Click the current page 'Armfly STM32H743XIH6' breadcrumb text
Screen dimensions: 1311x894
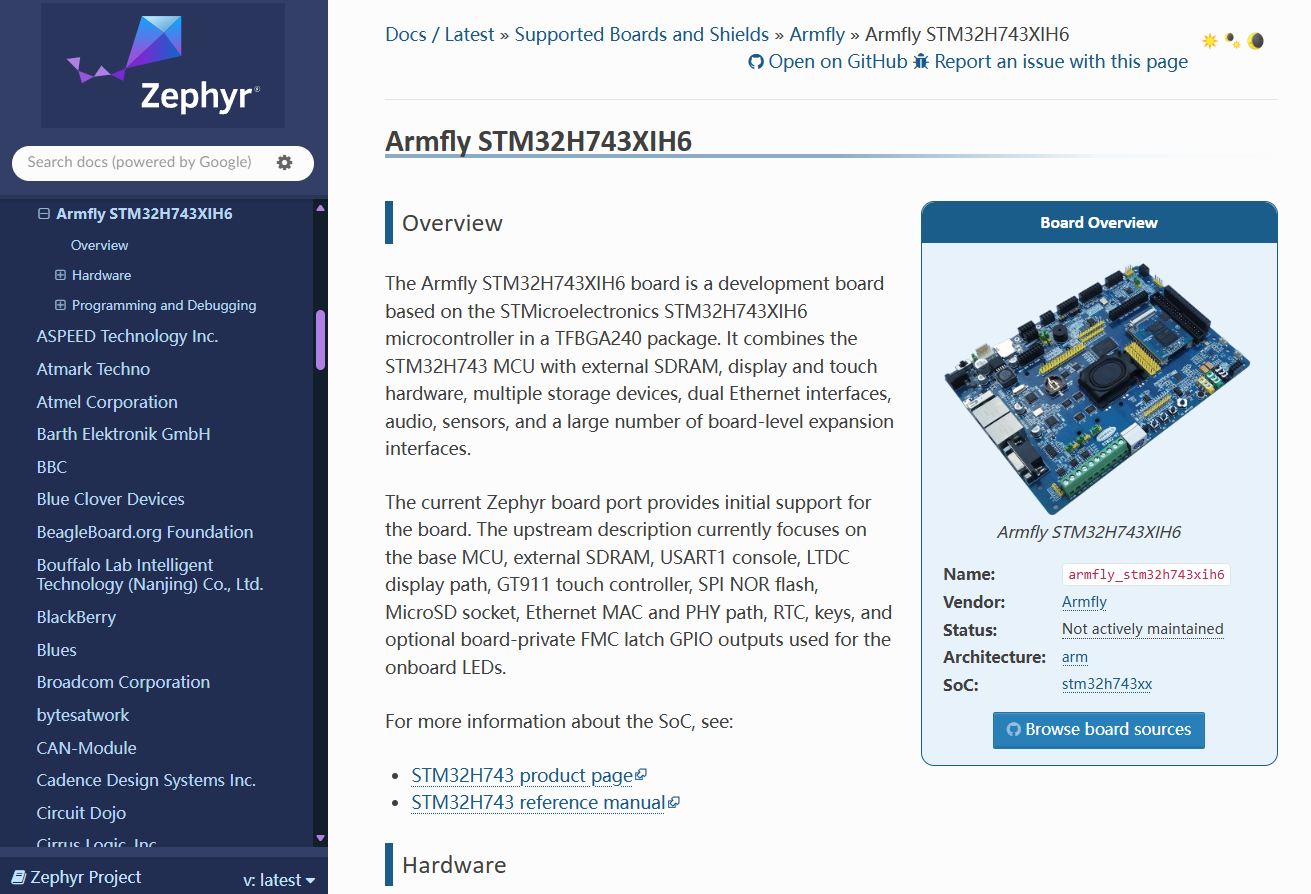point(967,35)
